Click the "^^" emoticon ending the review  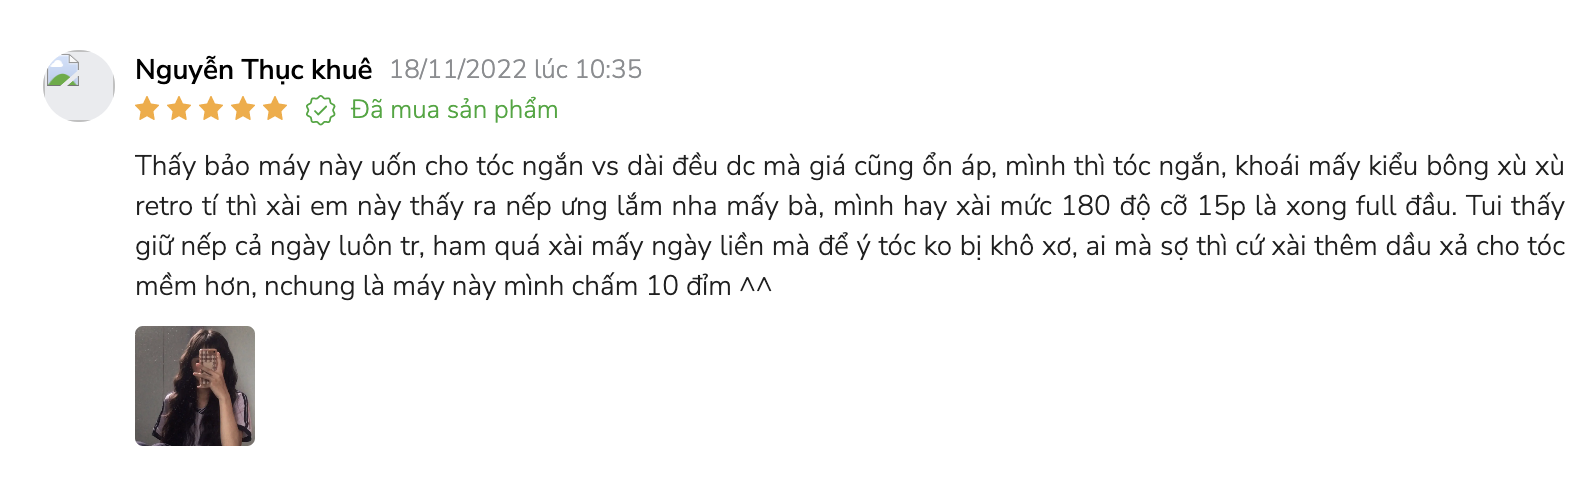point(756,286)
